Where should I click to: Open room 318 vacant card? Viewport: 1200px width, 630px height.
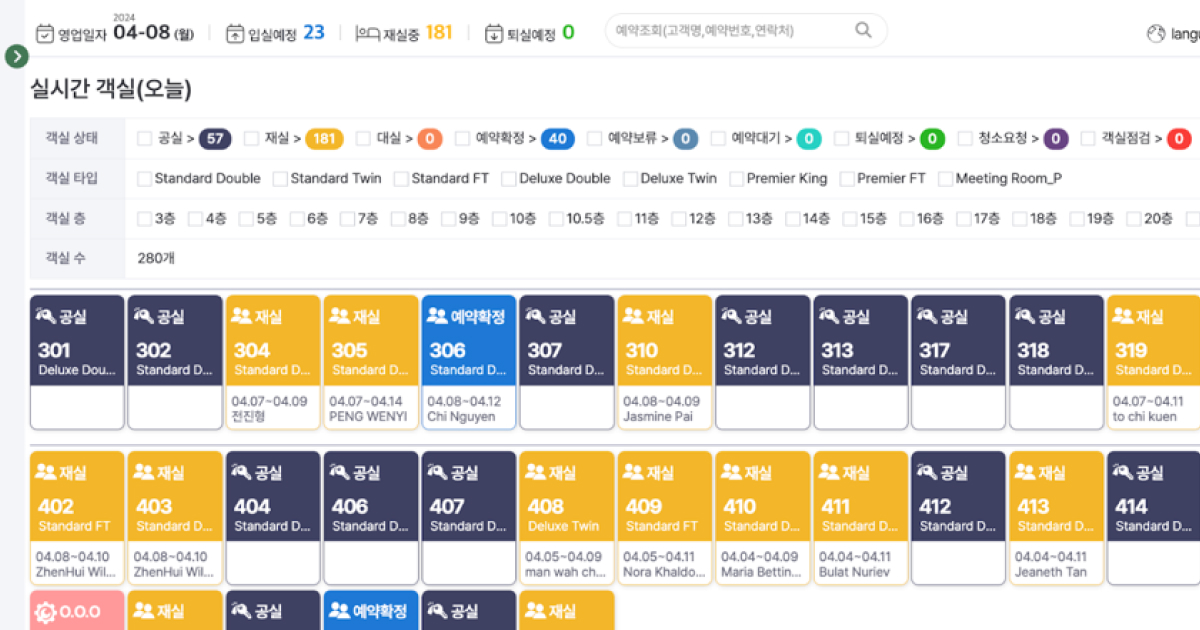(x=1057, y=362)
